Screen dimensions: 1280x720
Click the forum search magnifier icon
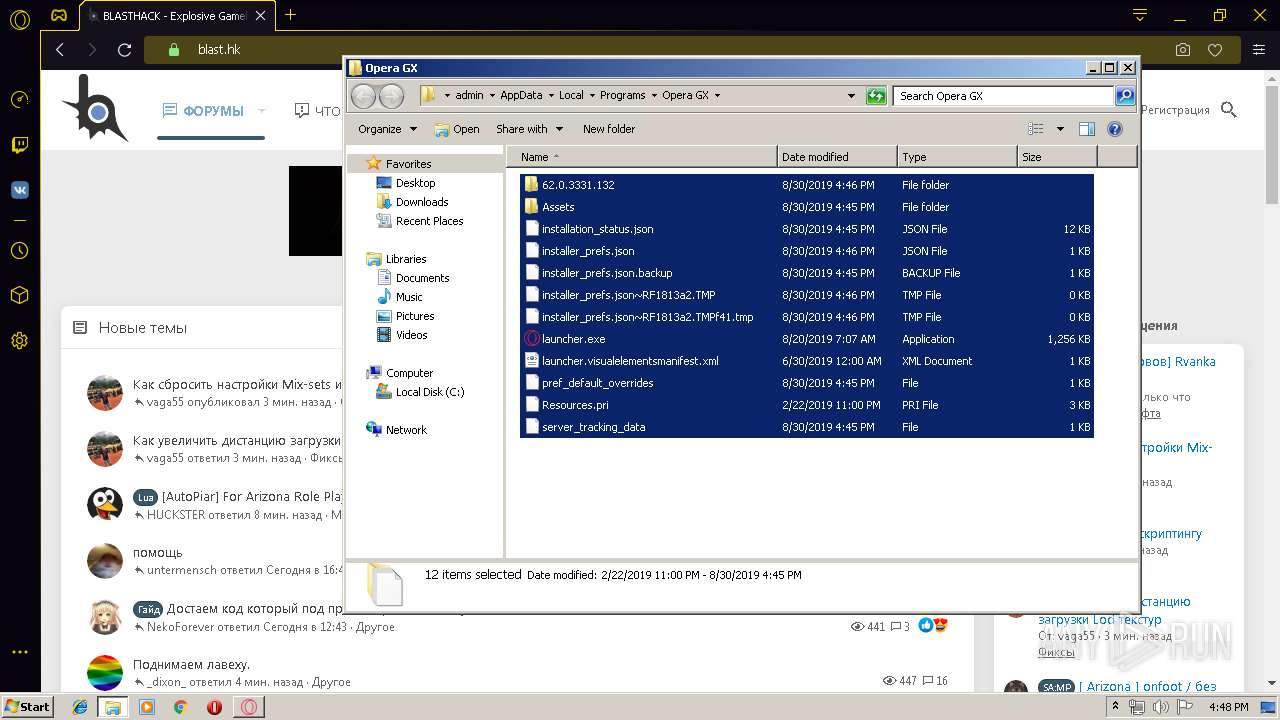(1229, 110)
